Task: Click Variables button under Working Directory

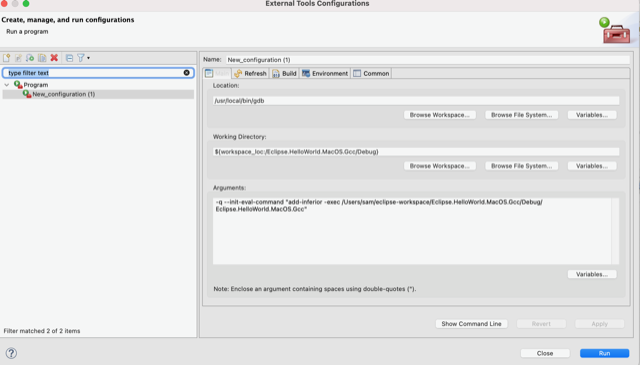Action: point(592,166)
